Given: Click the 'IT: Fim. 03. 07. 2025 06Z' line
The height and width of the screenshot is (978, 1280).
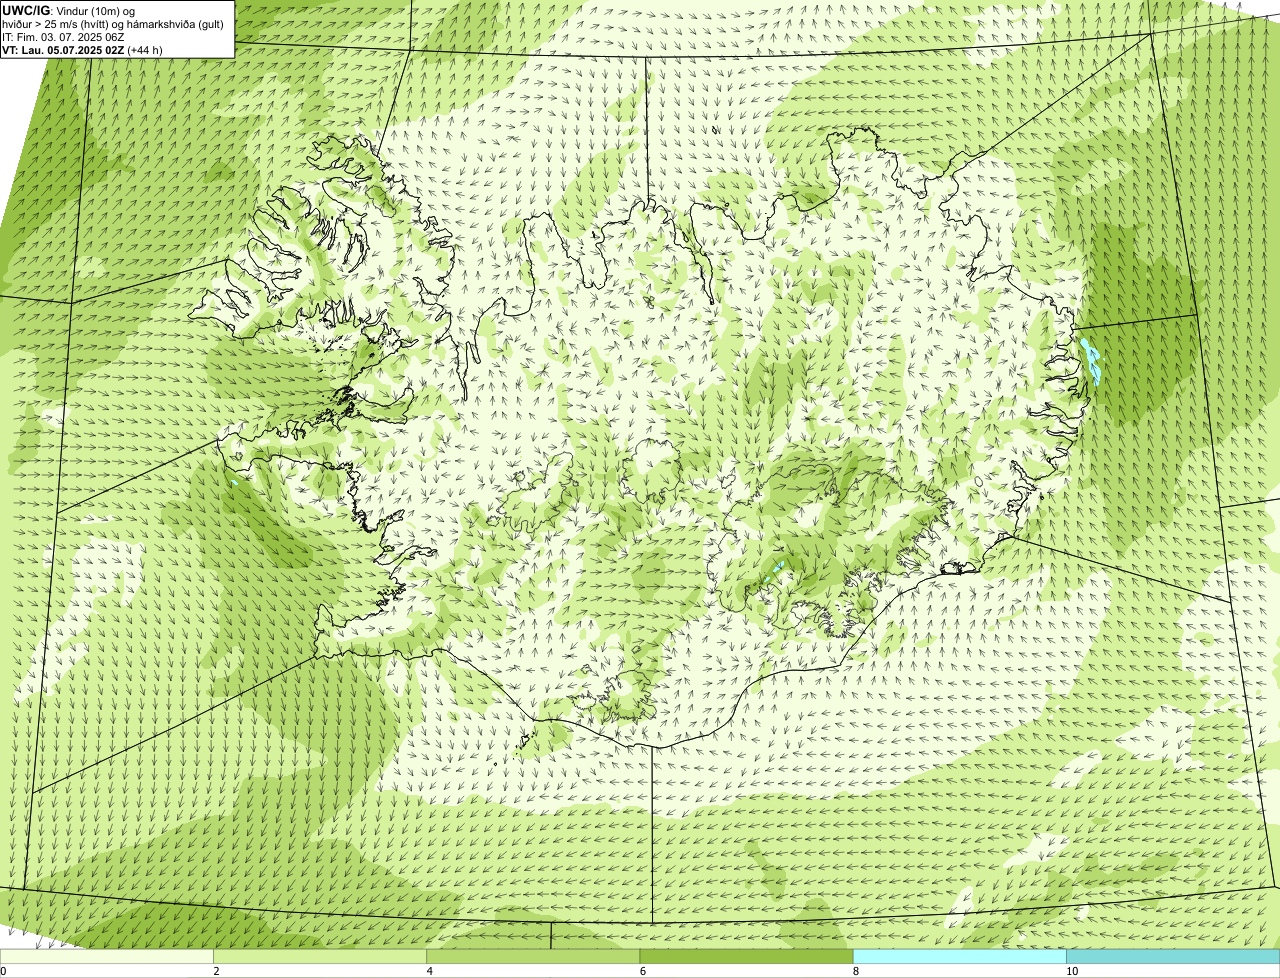Looking at the screenshot, I should click(64, 37).
